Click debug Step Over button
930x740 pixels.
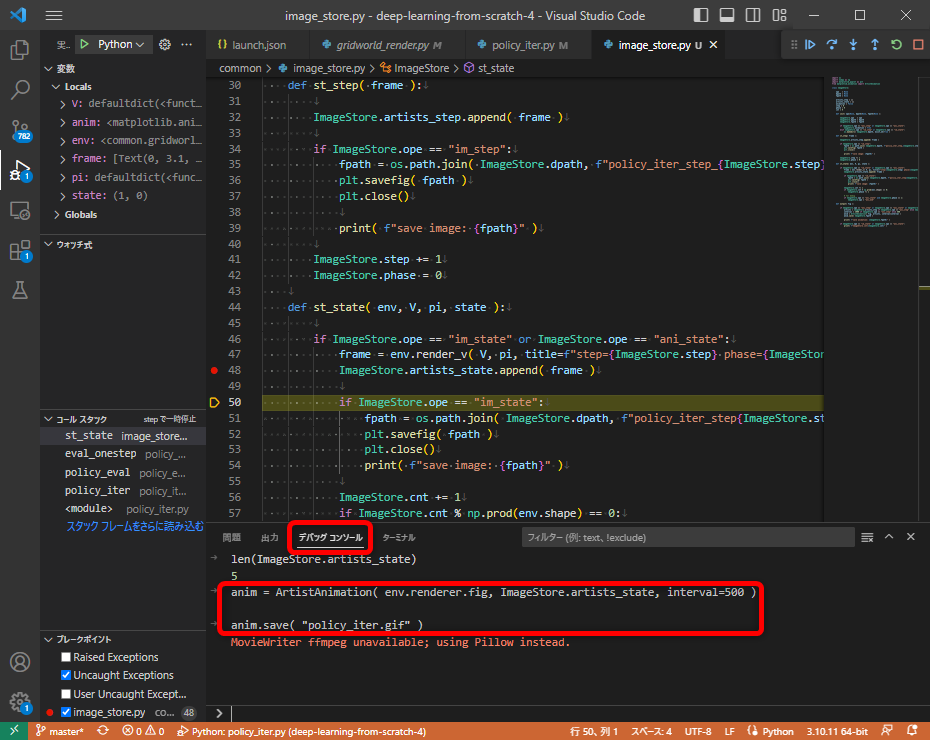(x=832, y=44)
